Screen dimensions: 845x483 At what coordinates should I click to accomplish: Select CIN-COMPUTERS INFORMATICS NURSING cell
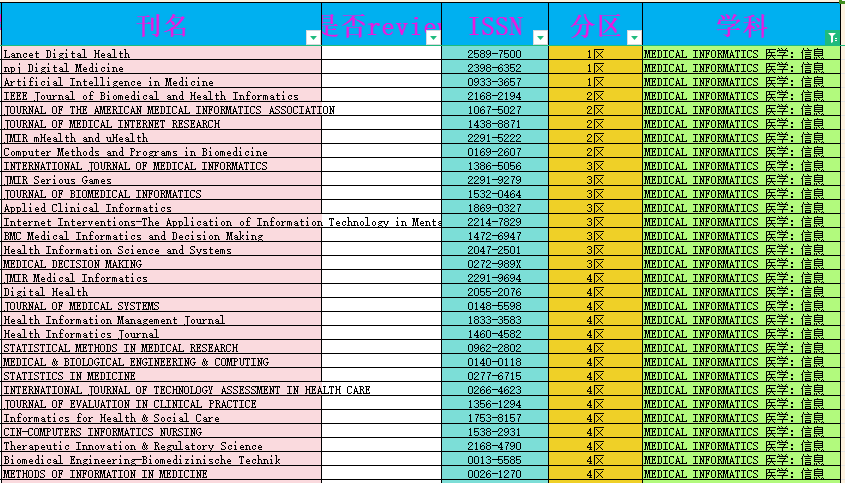pos(162,432)
